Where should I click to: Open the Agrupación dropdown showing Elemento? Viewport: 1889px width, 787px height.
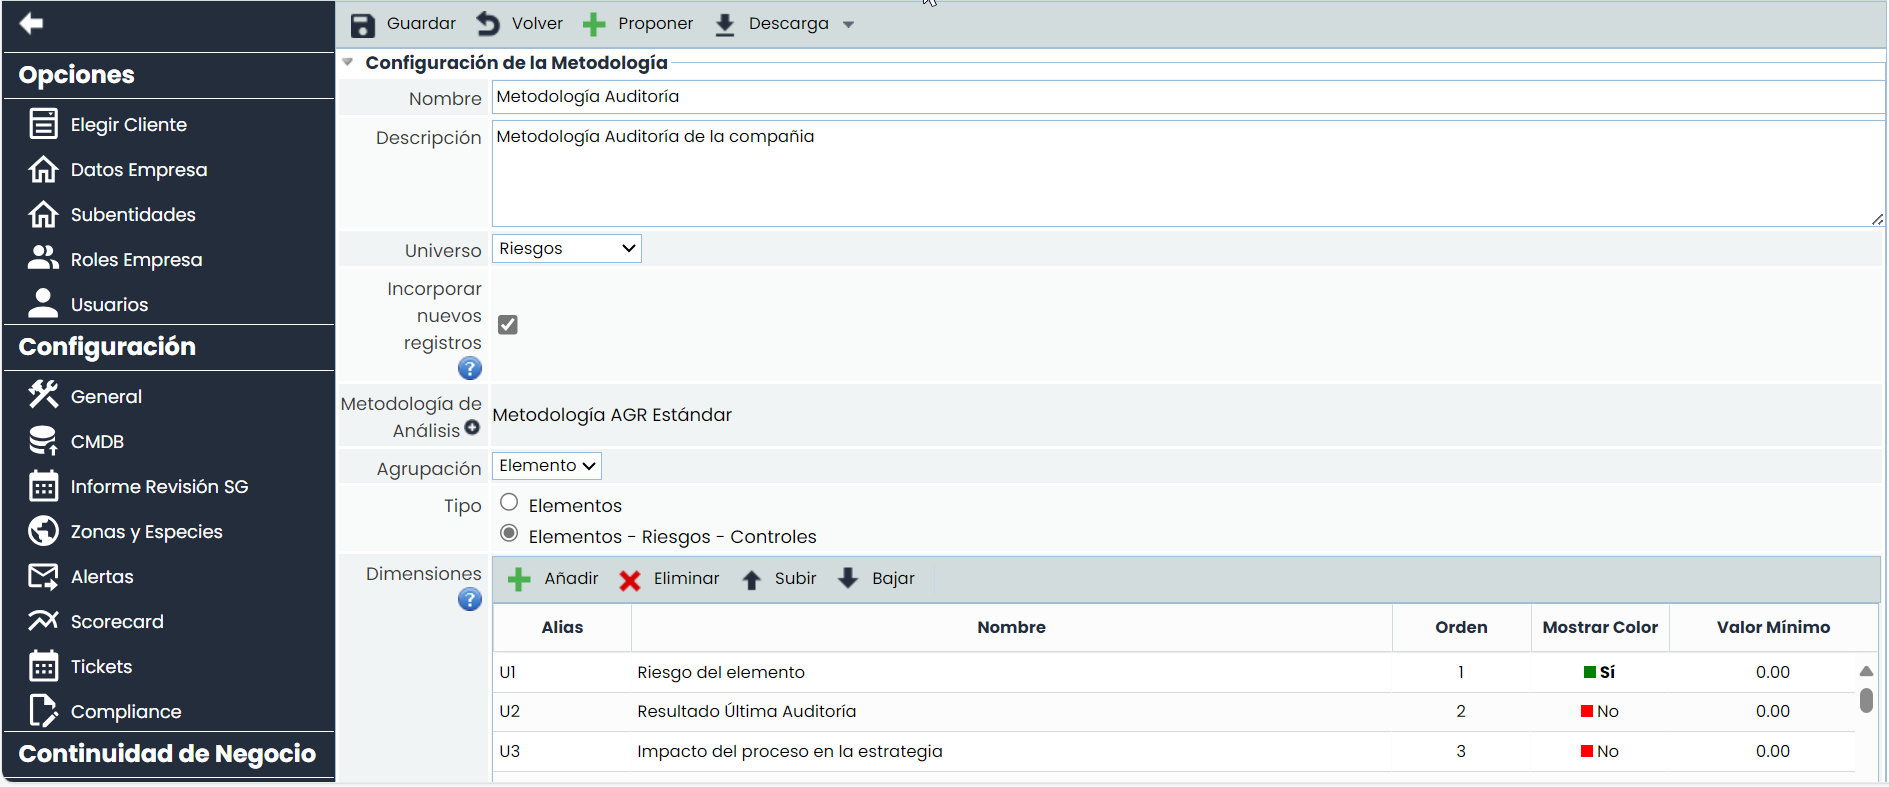point(546,466)
